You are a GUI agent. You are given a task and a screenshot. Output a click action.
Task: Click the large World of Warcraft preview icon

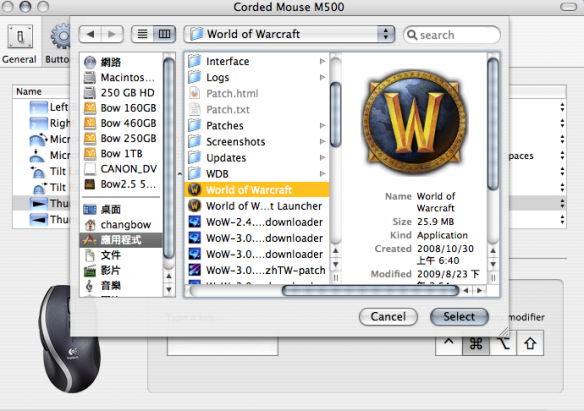click(415, 122)
